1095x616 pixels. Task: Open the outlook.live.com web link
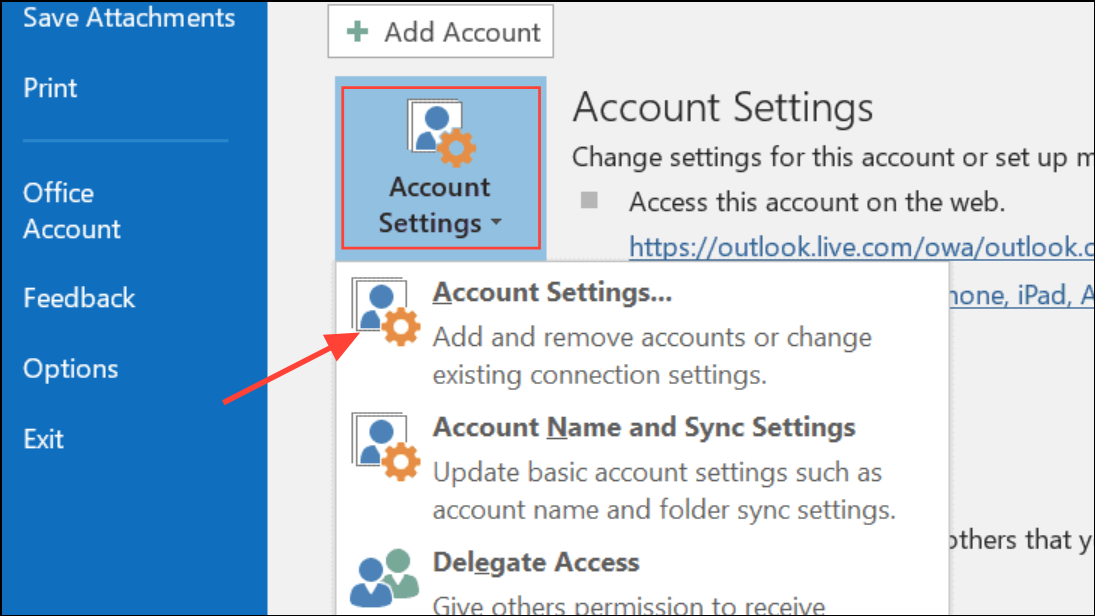pos(860,246)
